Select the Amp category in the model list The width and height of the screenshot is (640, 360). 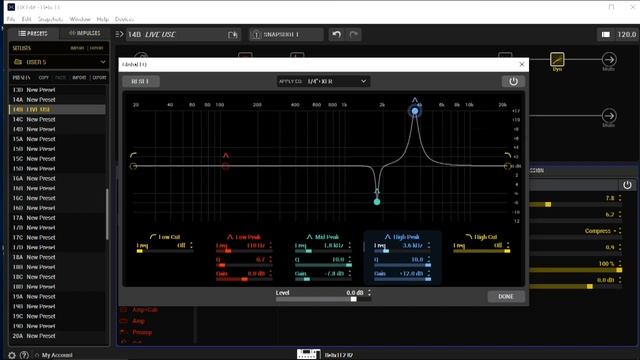[x=138, y=321]
